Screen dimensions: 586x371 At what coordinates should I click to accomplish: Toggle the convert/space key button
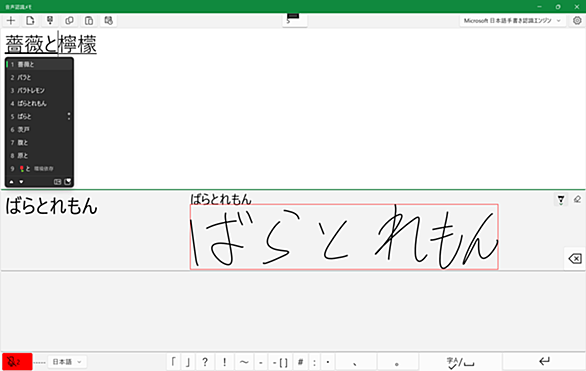460,362
